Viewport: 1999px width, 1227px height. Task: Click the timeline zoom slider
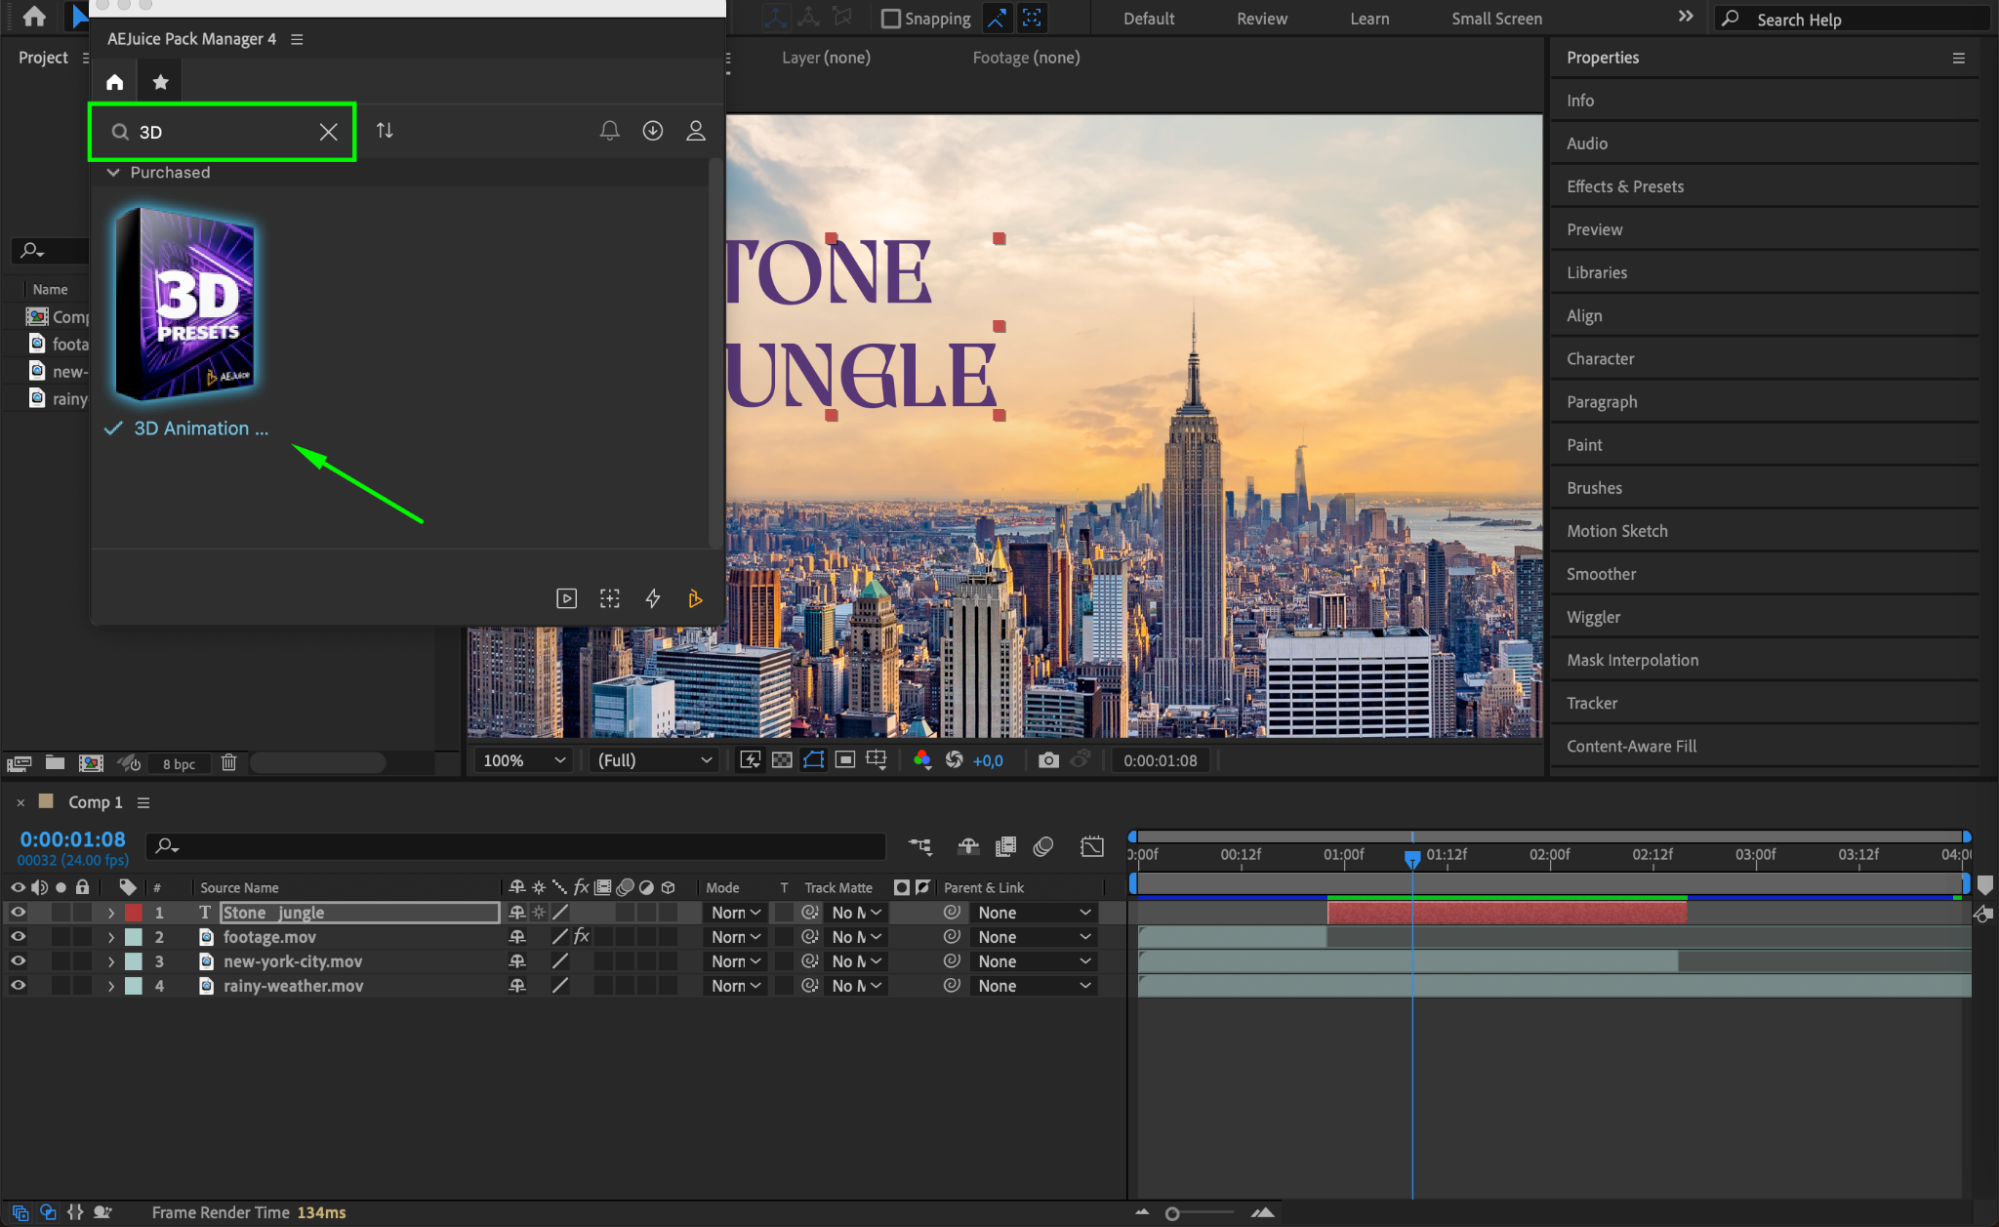1172,1213
